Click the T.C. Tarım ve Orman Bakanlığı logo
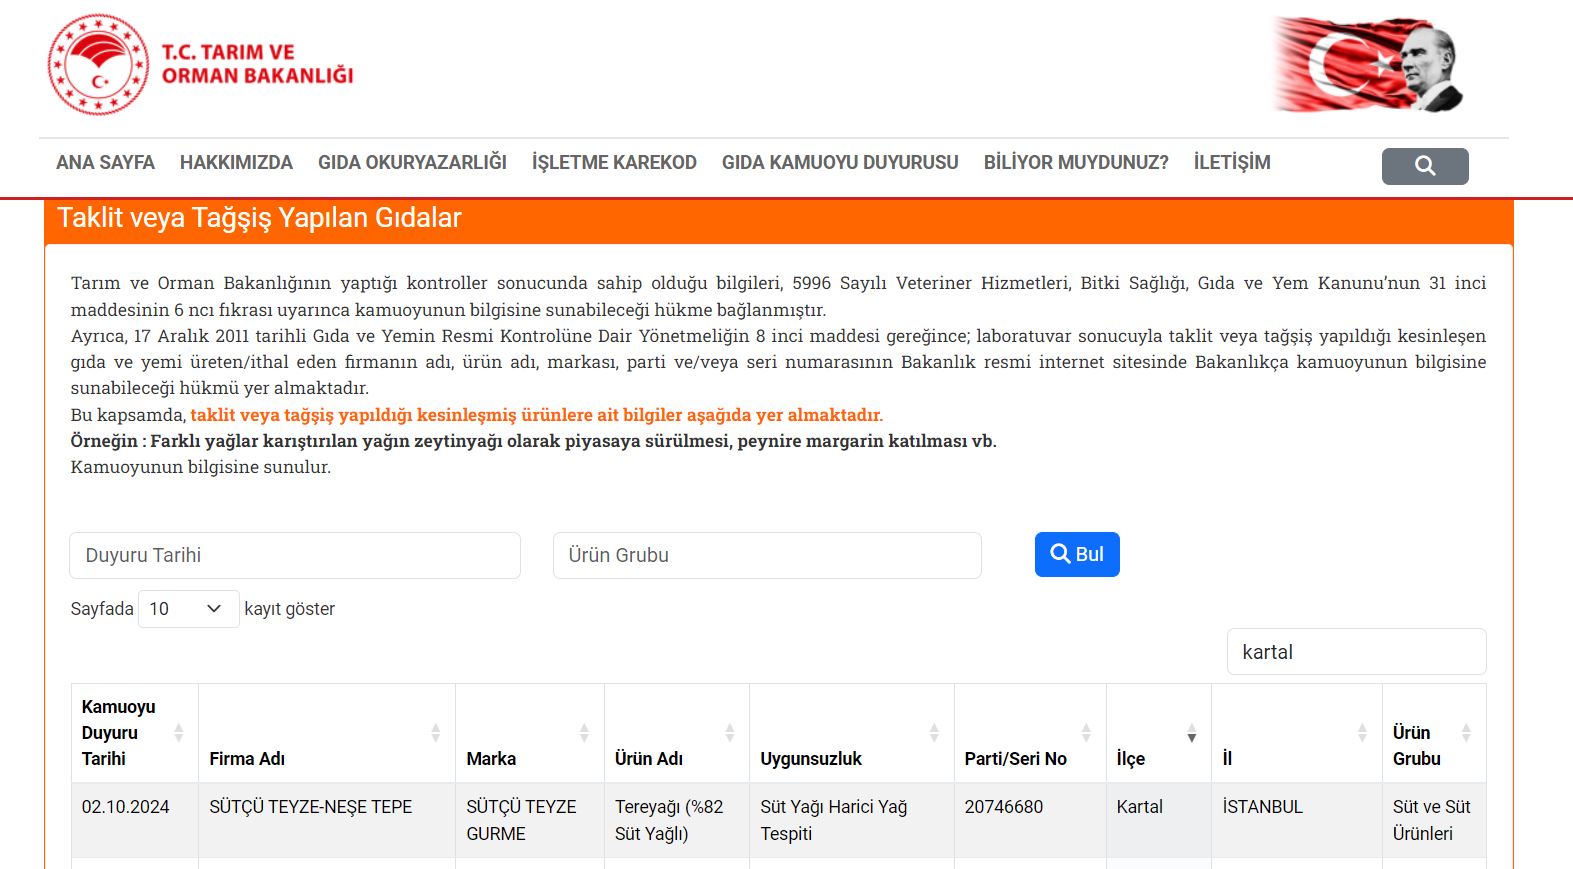 click(200, 64)
